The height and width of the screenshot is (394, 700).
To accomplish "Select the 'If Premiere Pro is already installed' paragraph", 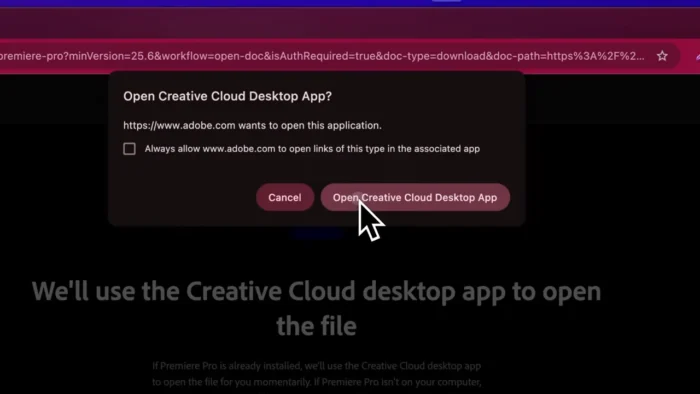I will click(317, 374).
